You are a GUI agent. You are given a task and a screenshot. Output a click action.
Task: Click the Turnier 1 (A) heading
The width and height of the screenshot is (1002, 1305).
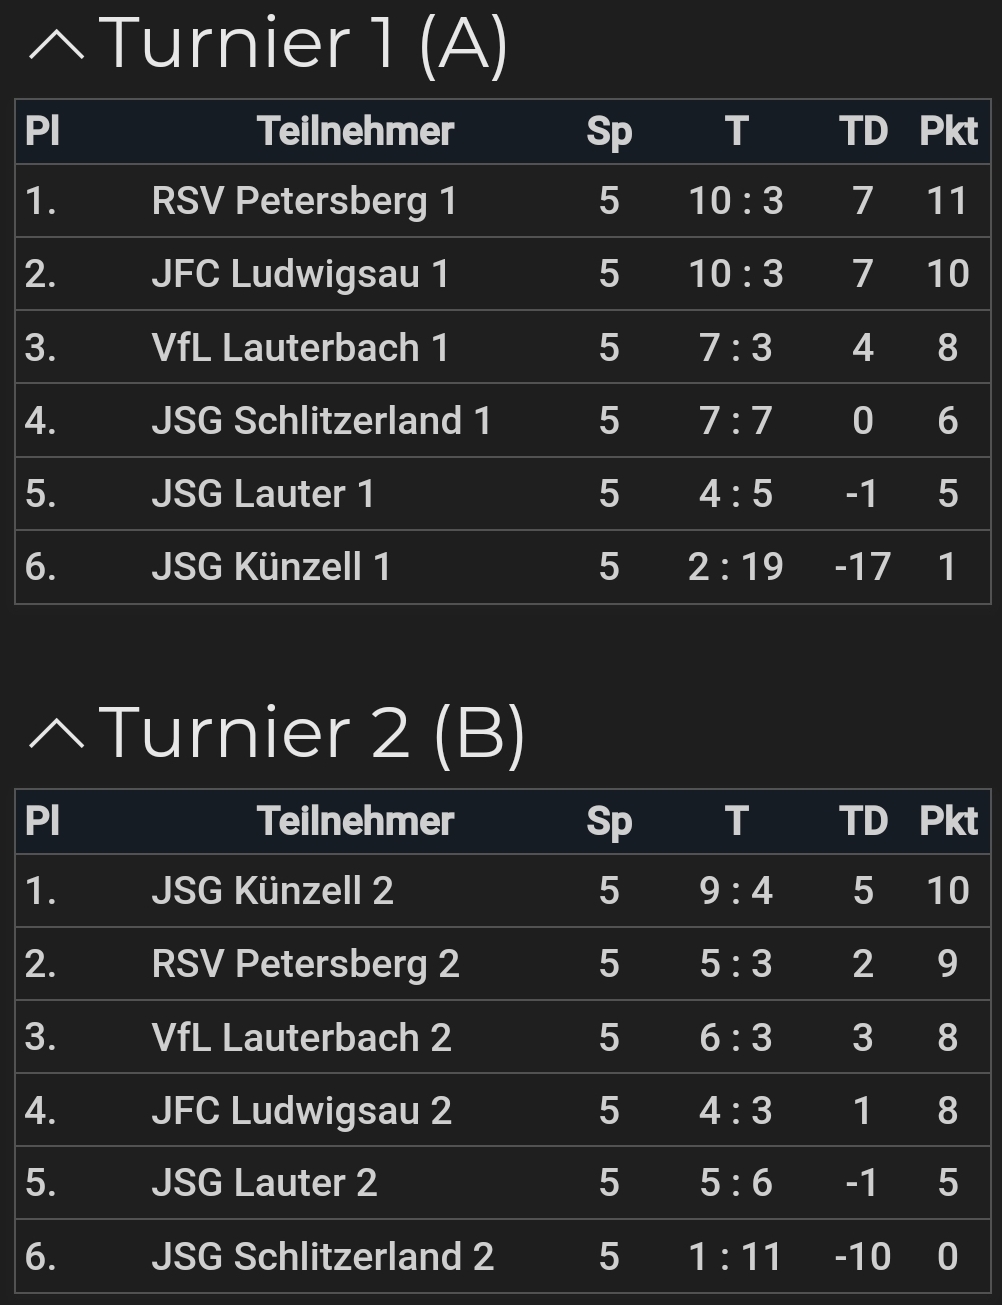(x=303, y=45)
